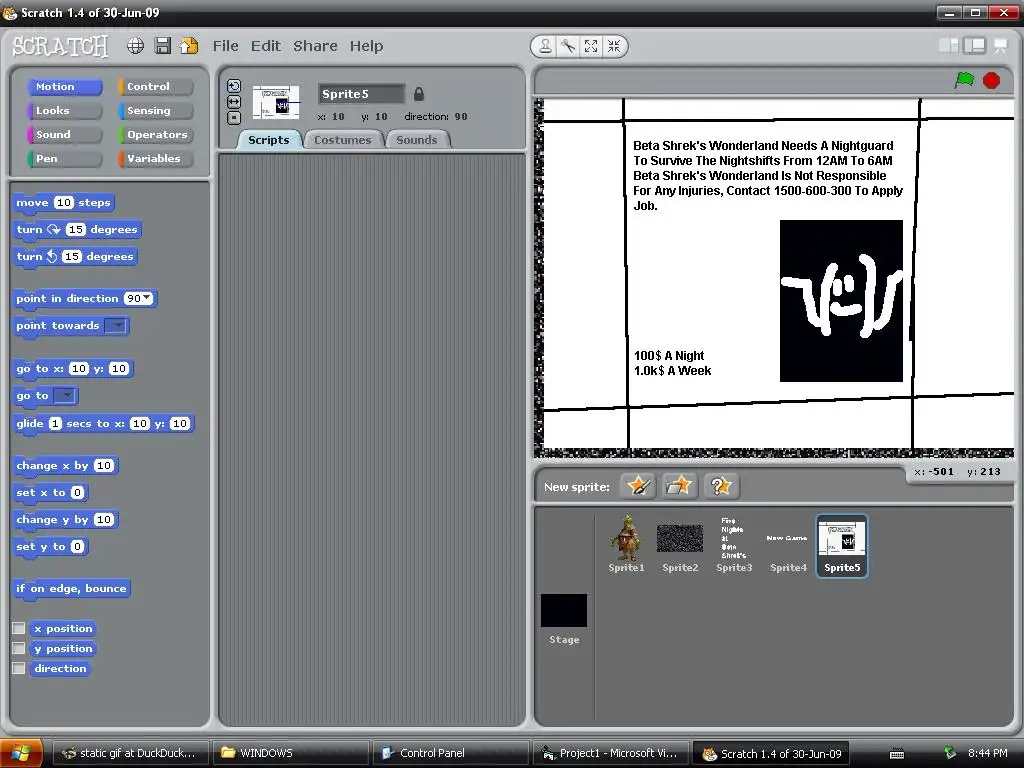Viewport: 1024px width, 768px height.
Task: Select Sprite5 in the sprite list
Action: pos(842,545)
